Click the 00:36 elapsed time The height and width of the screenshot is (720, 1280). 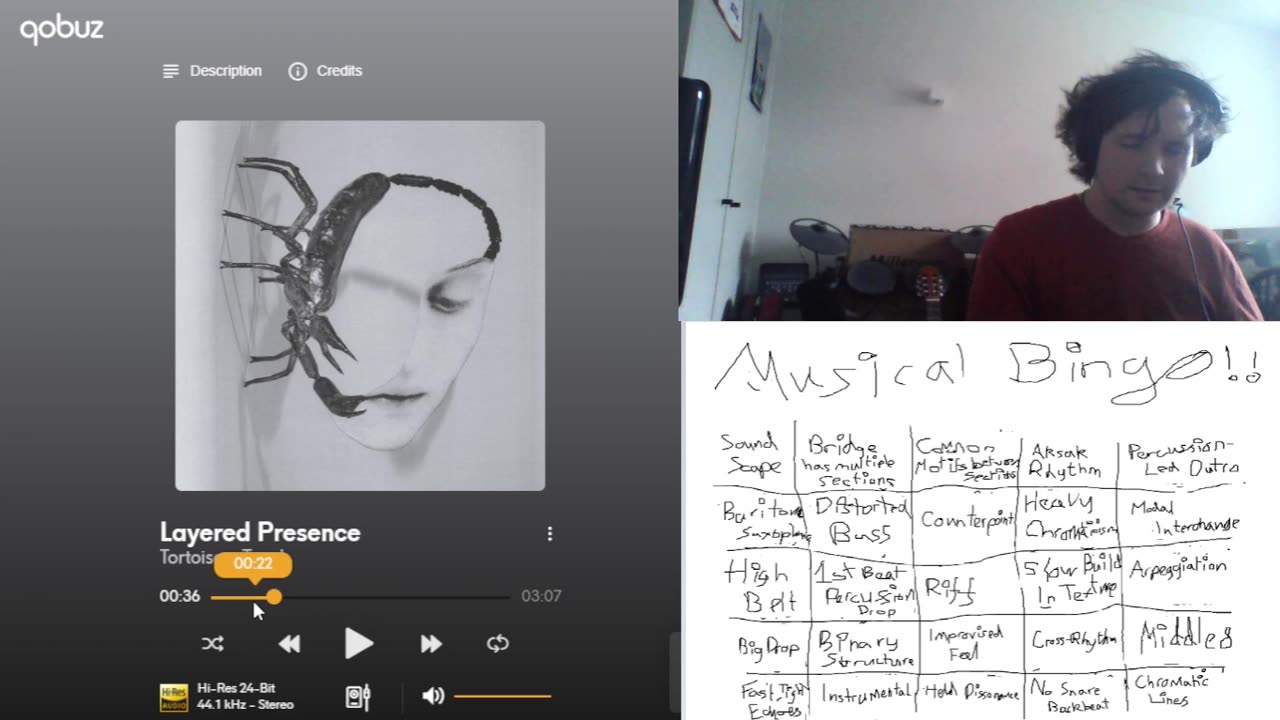click(180, 596)
